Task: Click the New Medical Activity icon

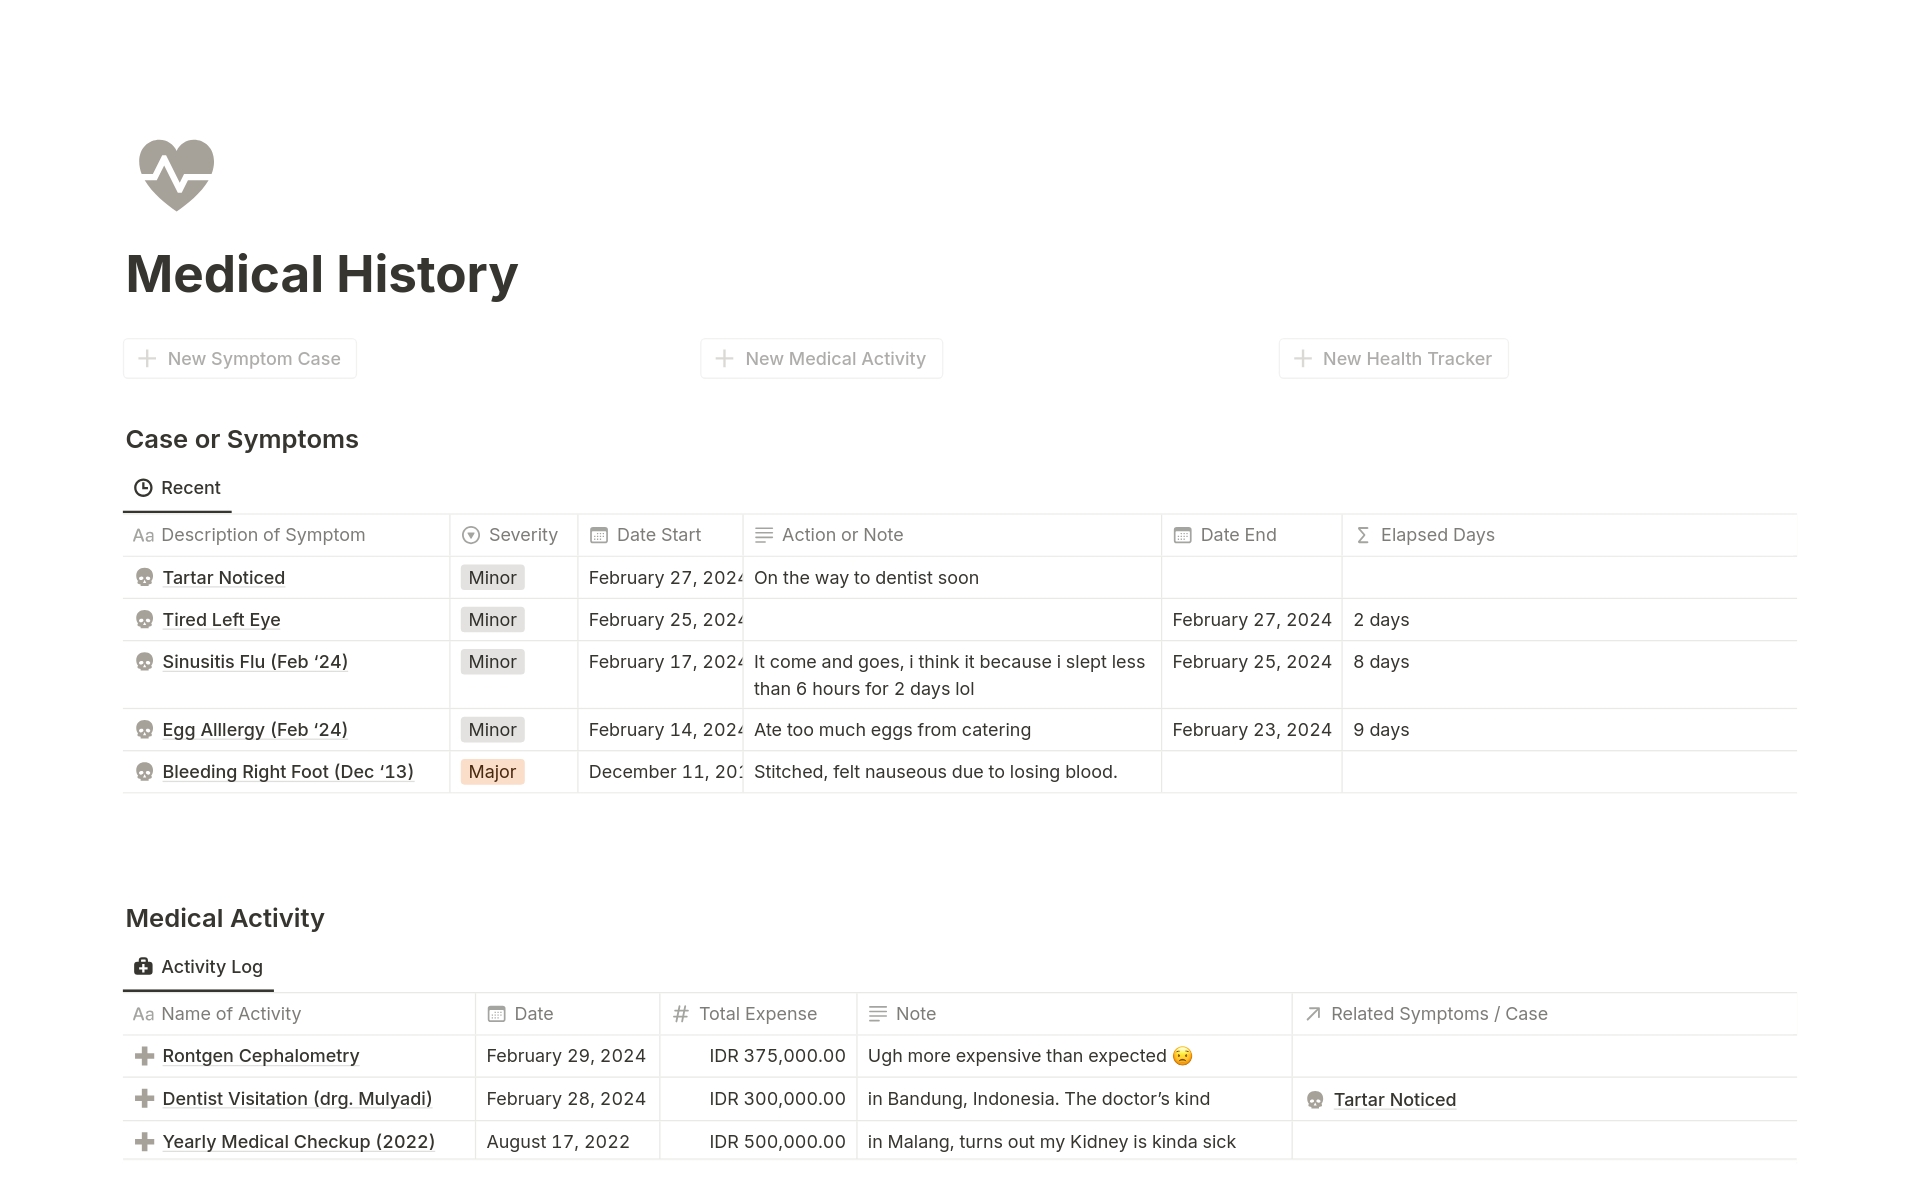Action: [x=724, y=358]
